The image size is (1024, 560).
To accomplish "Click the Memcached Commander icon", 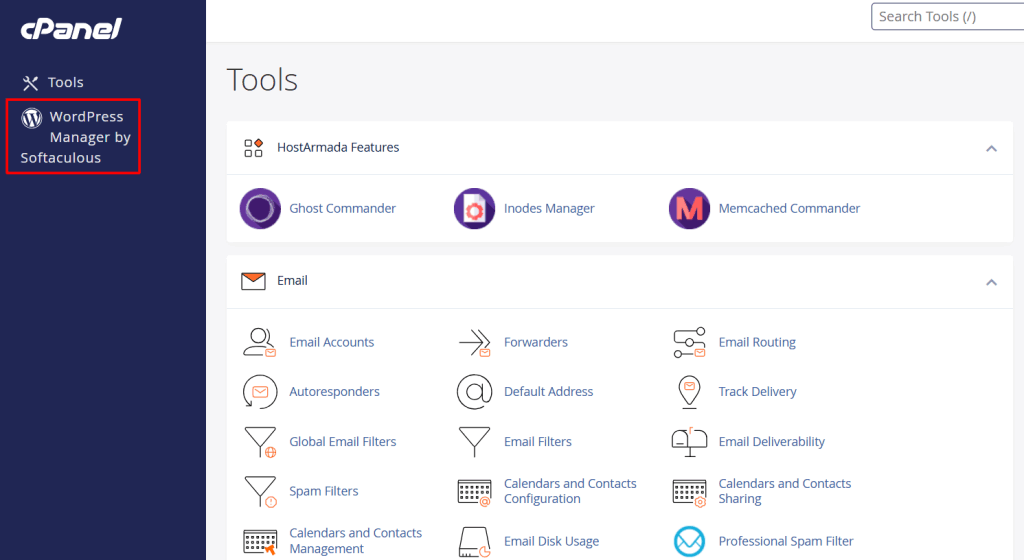I will tap(689, 209).
